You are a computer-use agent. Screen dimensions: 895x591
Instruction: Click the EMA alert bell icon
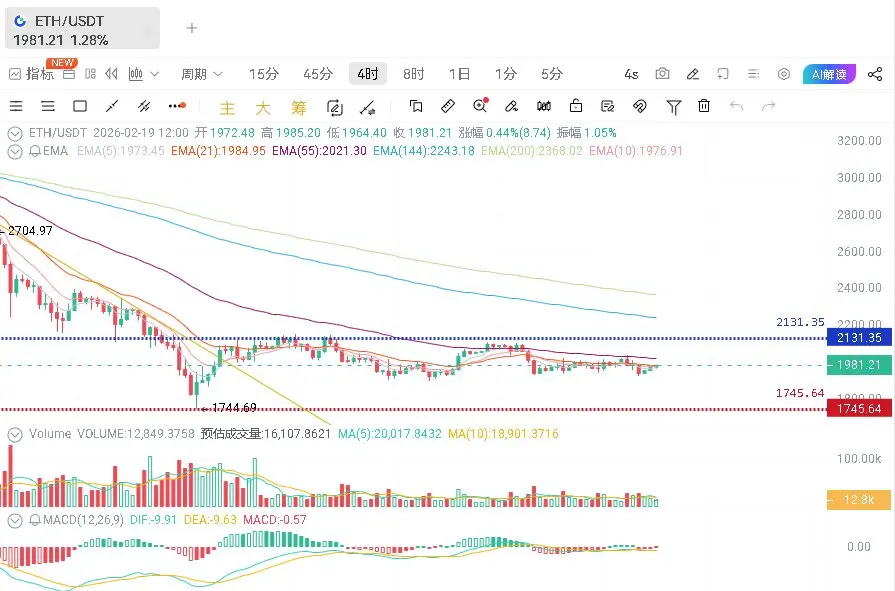pos(35,151)
